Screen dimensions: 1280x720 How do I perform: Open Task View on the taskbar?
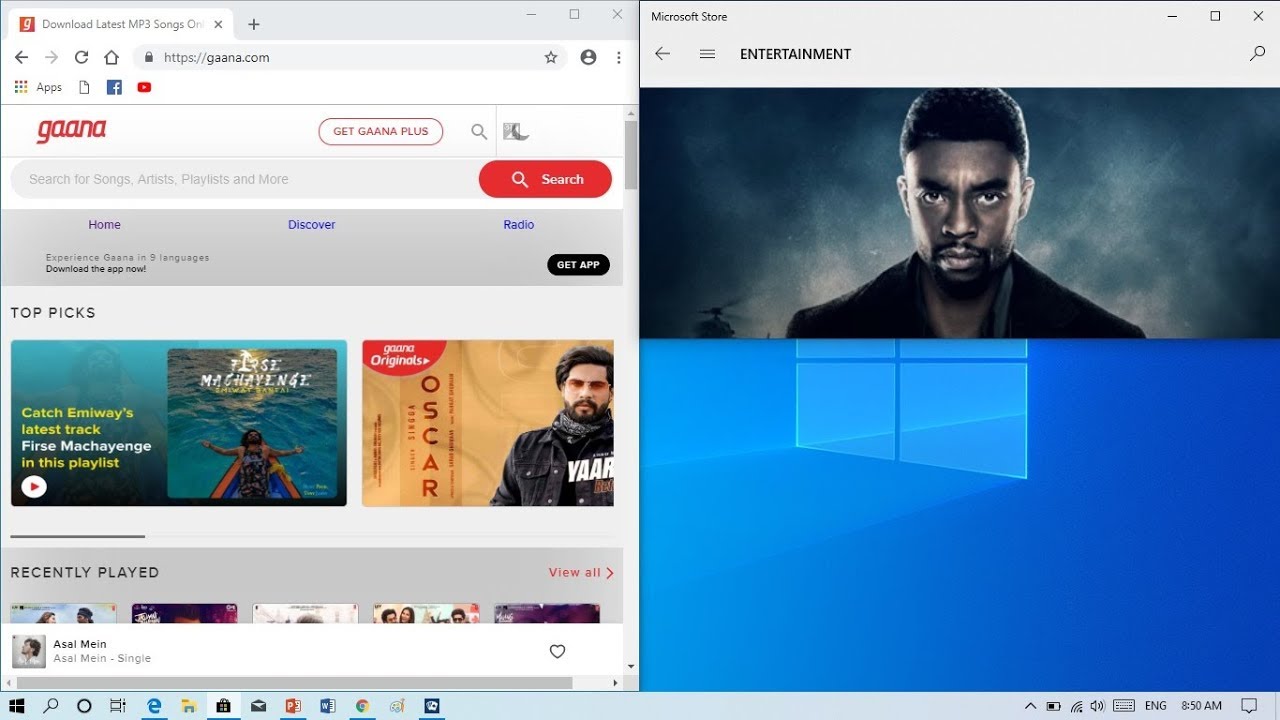click(x=117, y=706)
